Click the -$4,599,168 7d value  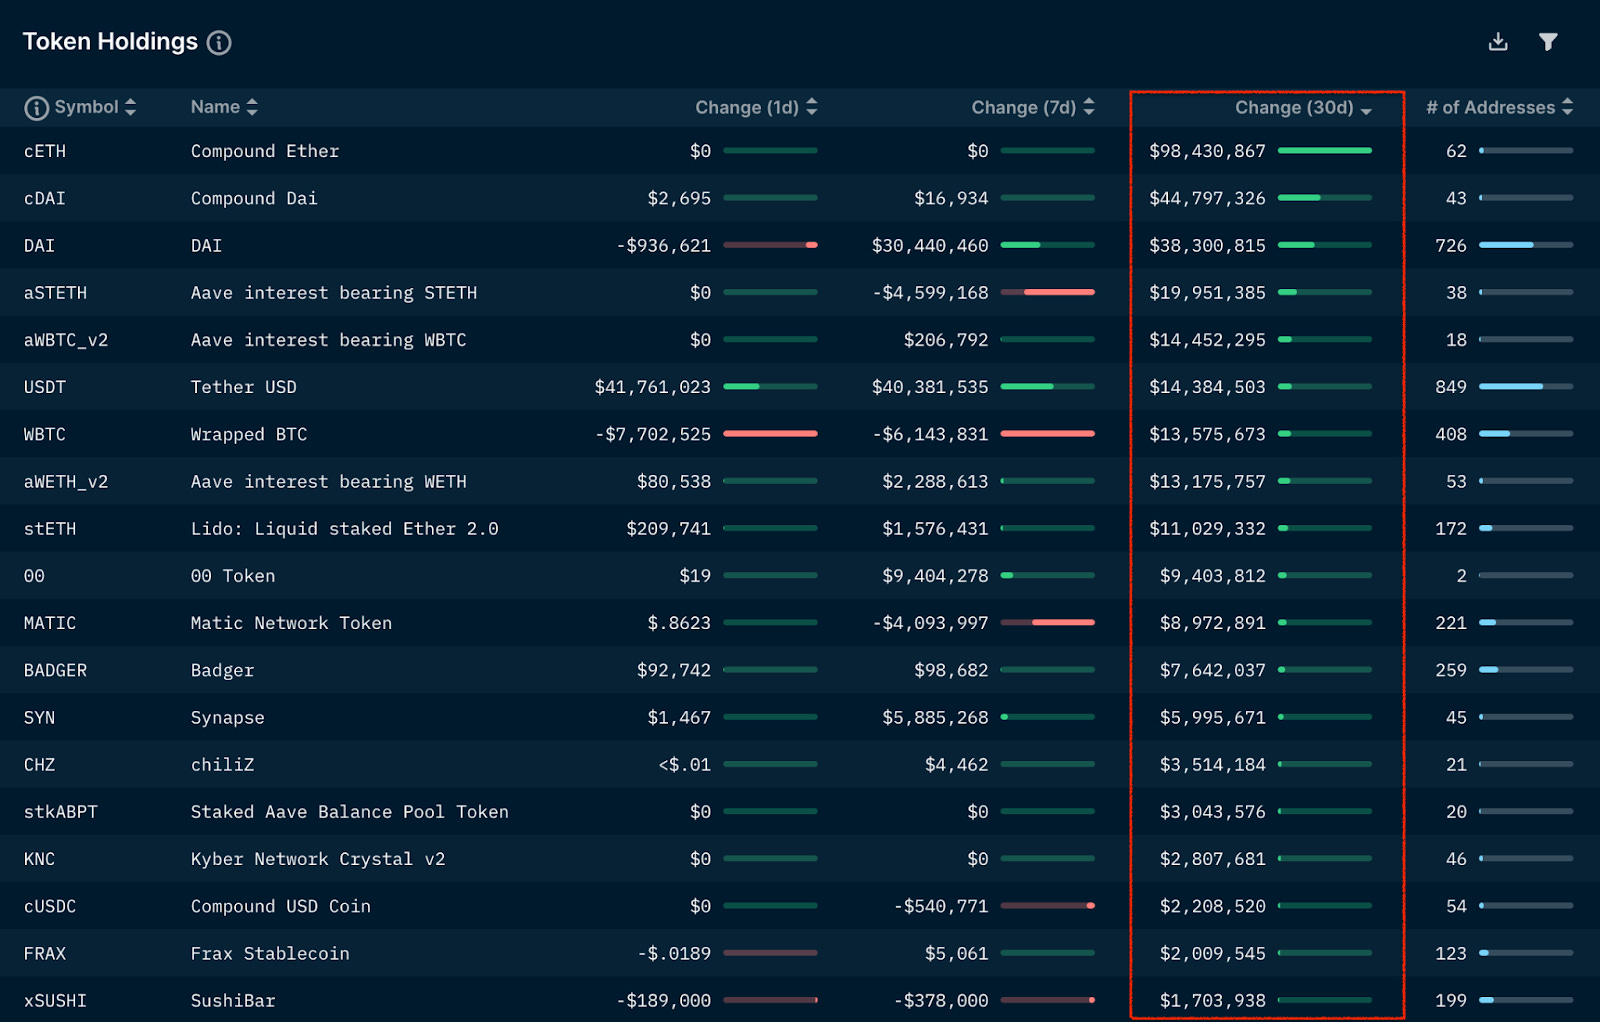pos(930,293)
